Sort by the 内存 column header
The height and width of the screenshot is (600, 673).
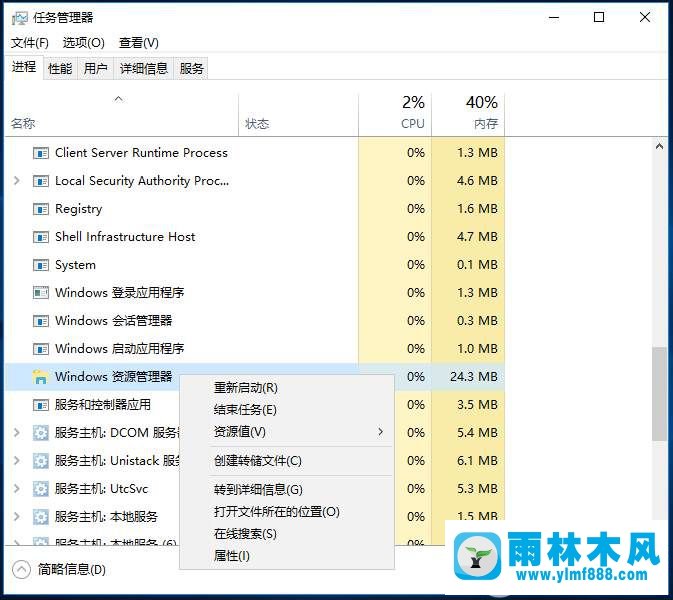tap(468, 115)
